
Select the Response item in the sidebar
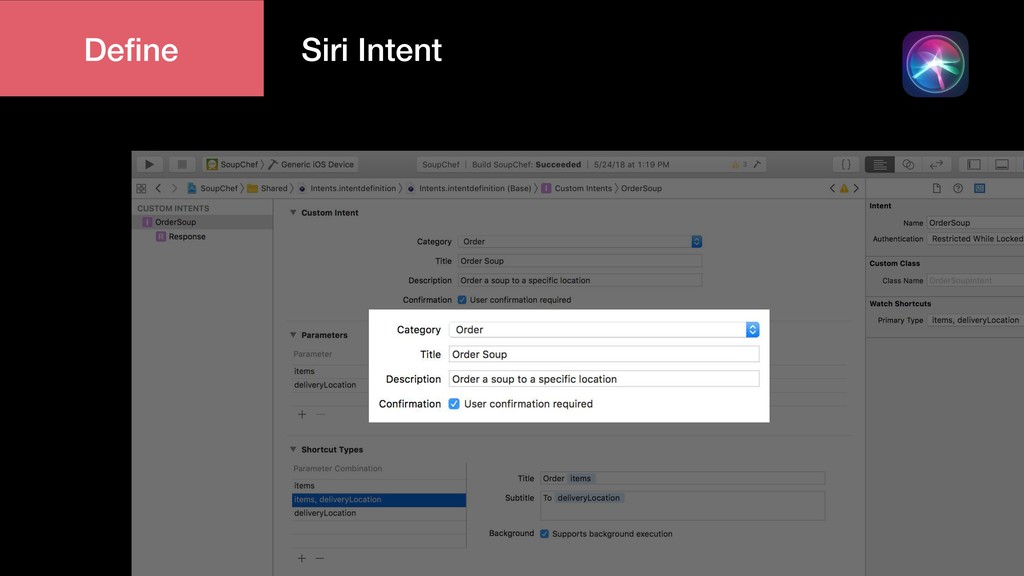click(202, 236)
